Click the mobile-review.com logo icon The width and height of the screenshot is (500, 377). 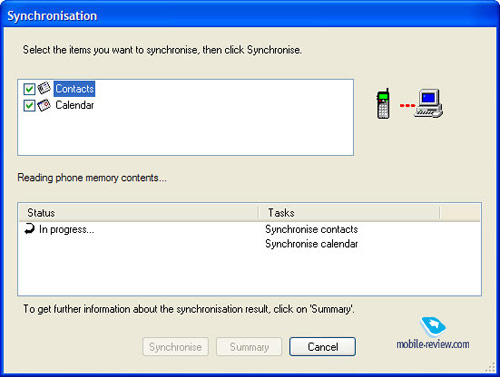pyautogui.click(x=433, y=326)
